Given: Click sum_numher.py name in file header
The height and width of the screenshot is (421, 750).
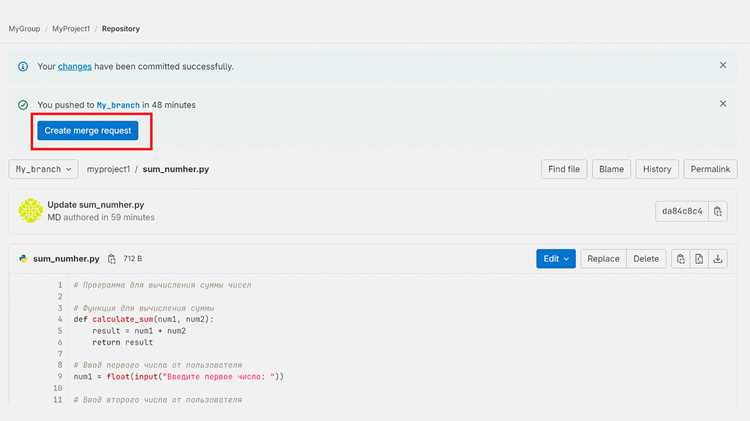Looking at the screenshot, I should [x=66, y=259].
